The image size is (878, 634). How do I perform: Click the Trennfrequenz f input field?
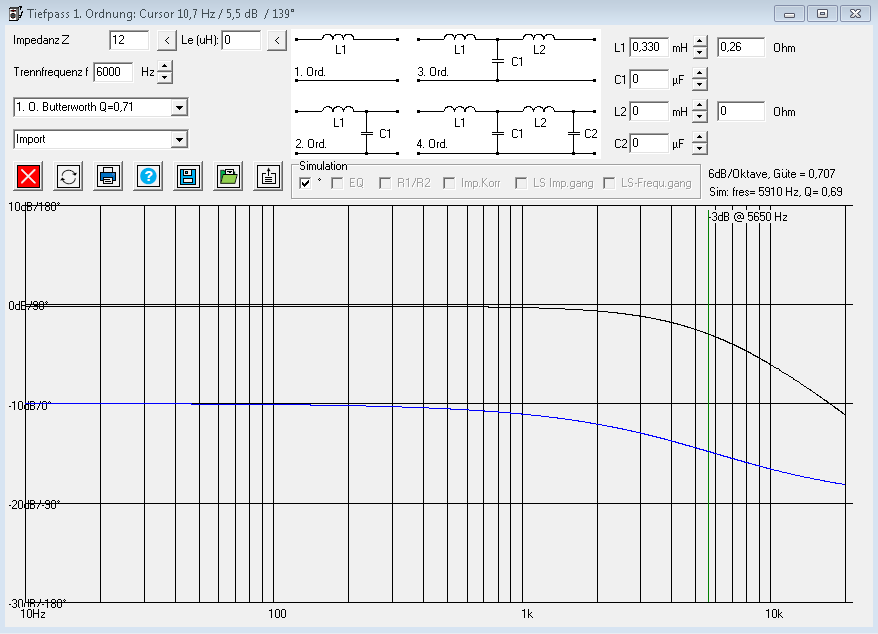[x=114, y=72]
